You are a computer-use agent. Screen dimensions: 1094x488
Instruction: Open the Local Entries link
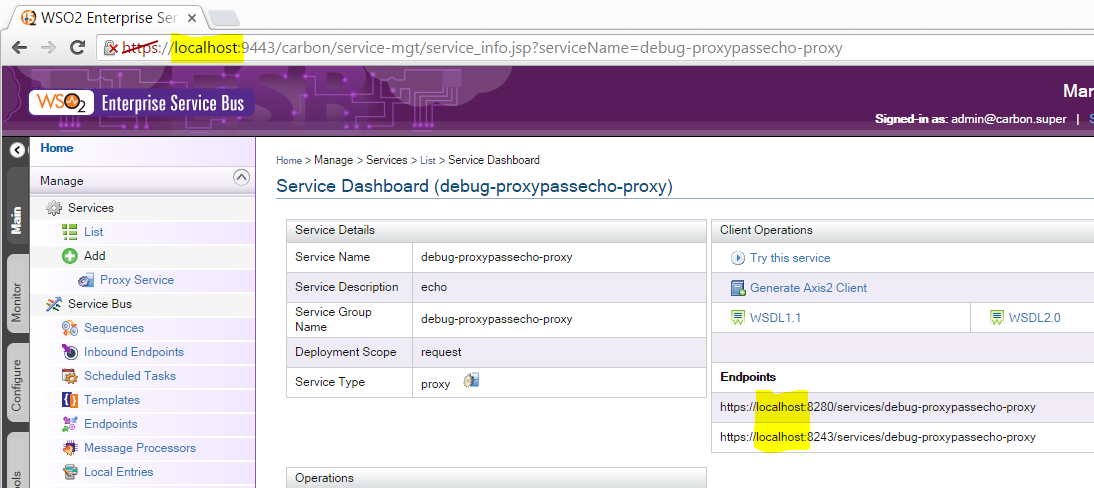click(x=119, y=472)
